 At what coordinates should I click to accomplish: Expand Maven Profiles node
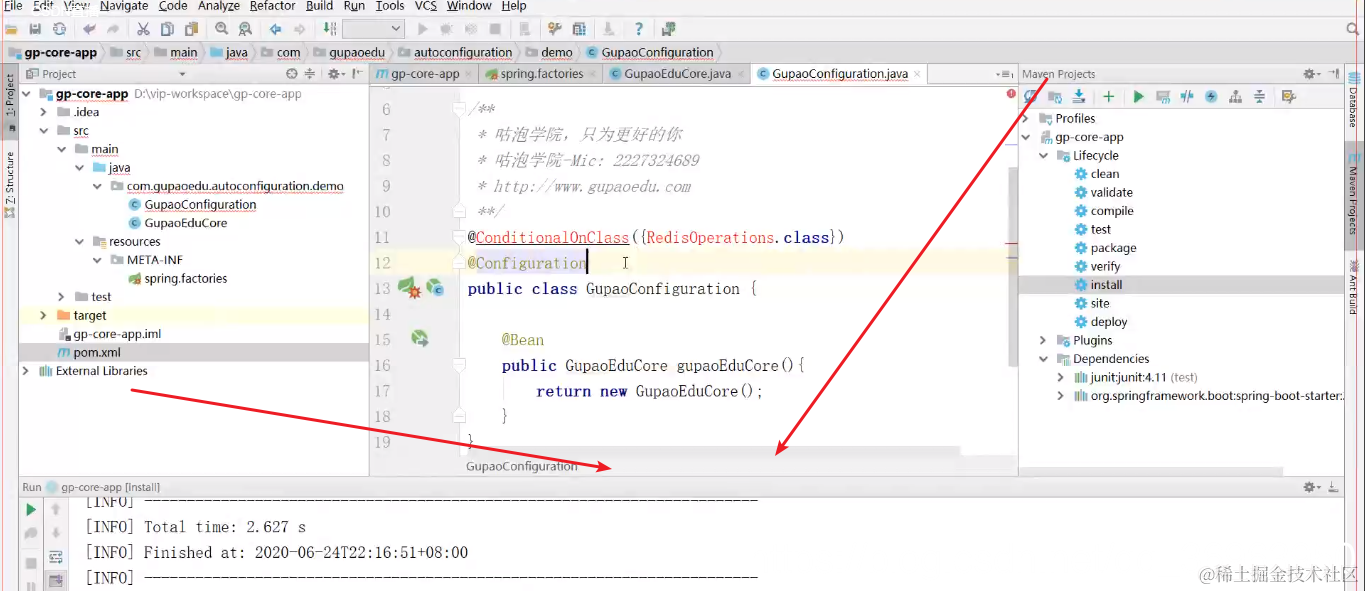coord(1026,118)
